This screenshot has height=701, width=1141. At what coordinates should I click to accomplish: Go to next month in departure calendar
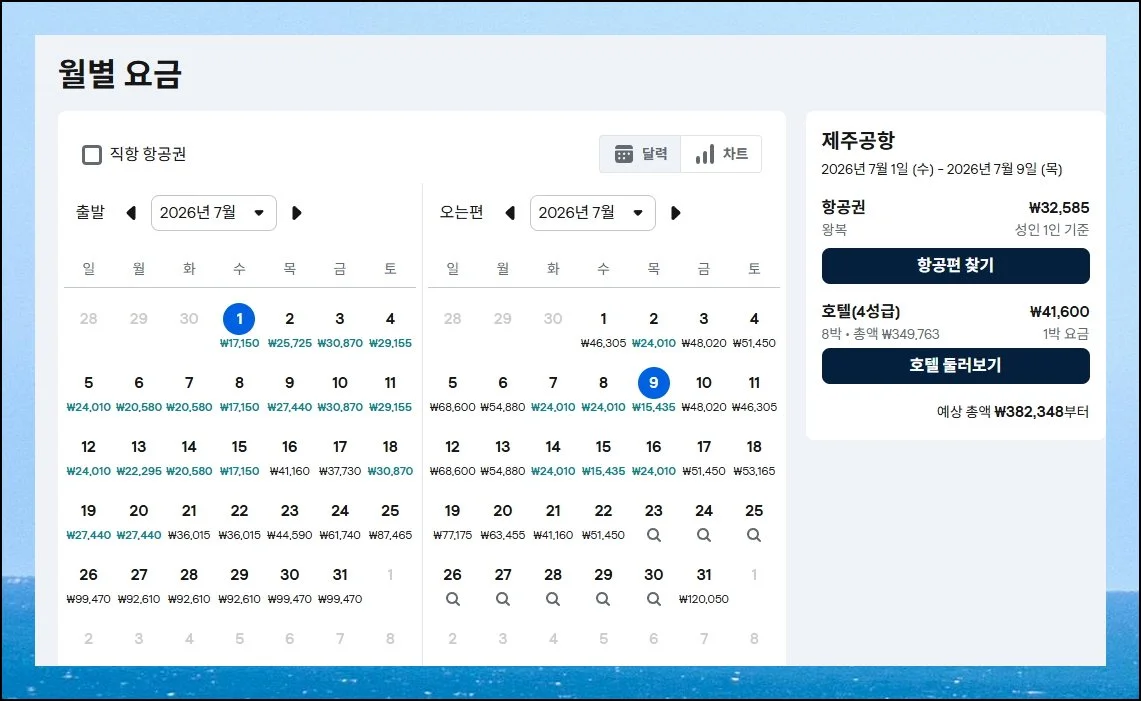tap(296, 213)
